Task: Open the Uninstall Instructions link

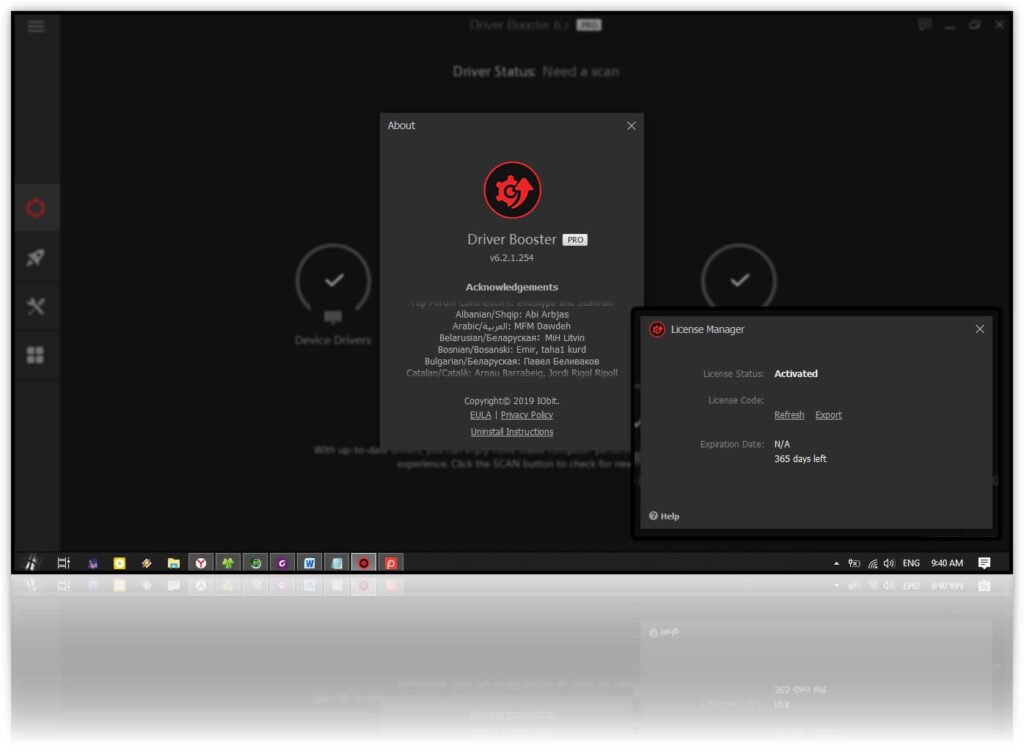Action: (x=512, y=432)
